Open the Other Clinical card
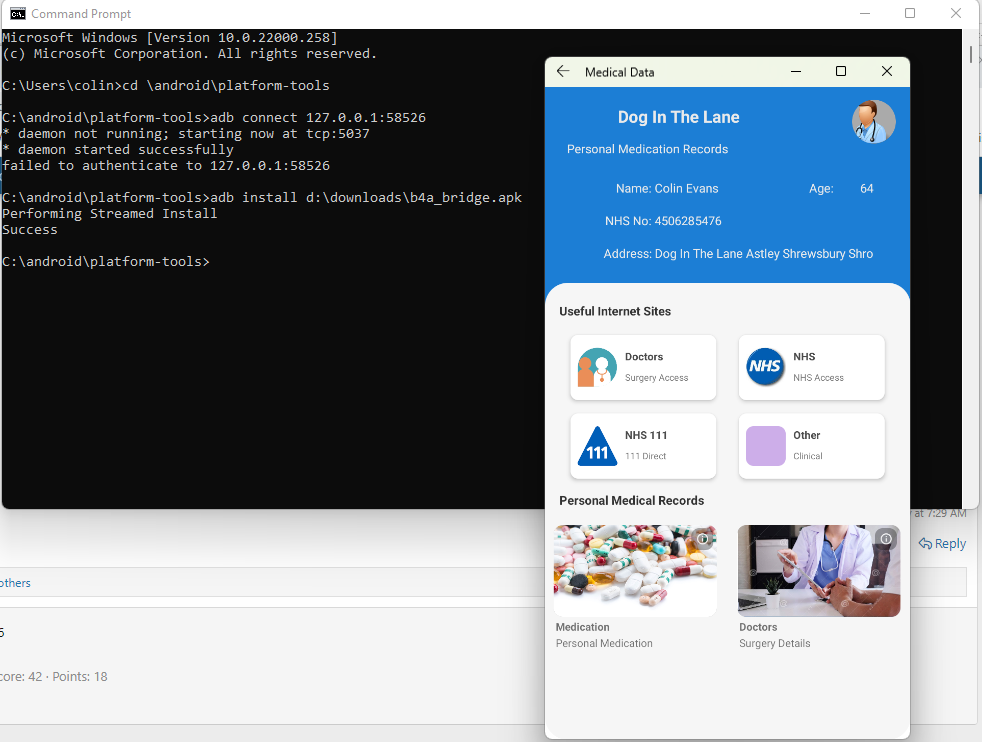This screenshot has width=982, height=742. coord(812,446)
